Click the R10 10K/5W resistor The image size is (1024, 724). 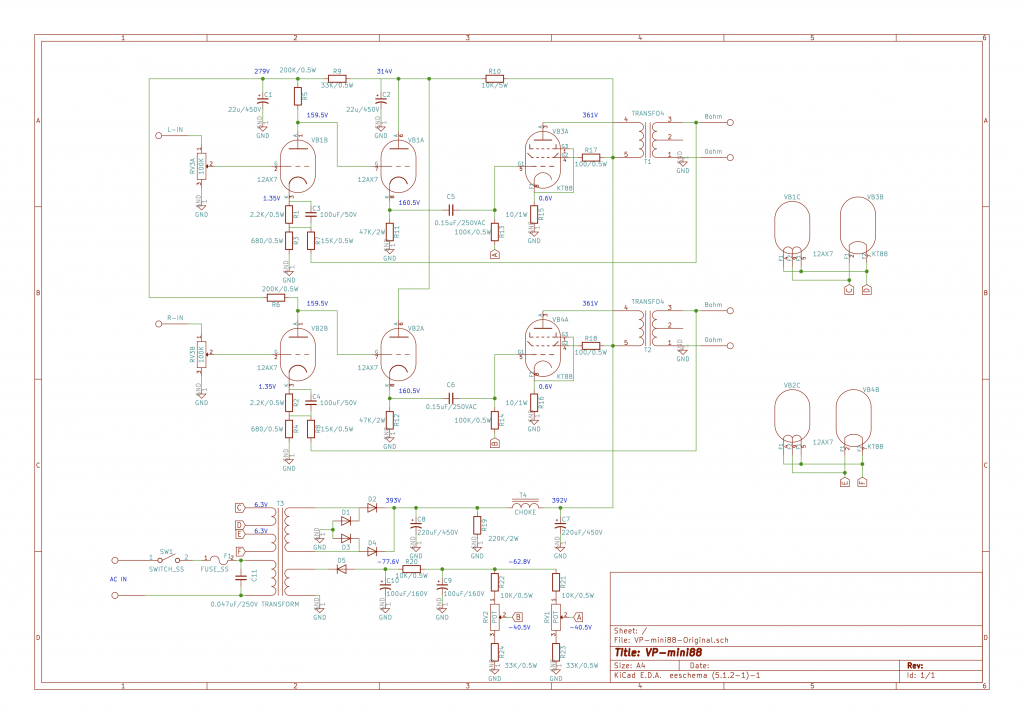(494, 79)
